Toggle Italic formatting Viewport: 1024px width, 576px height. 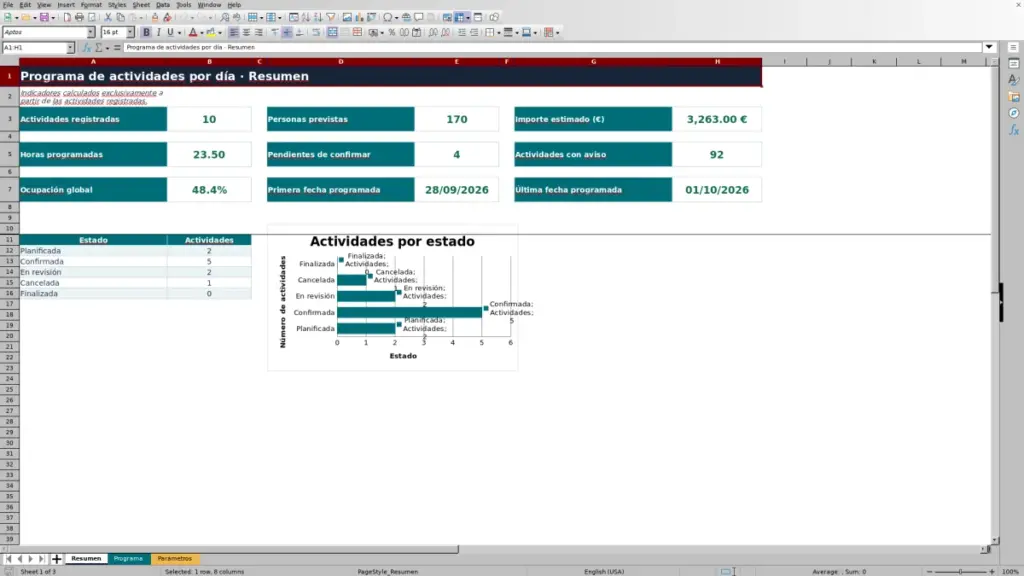tap(159, 33)
